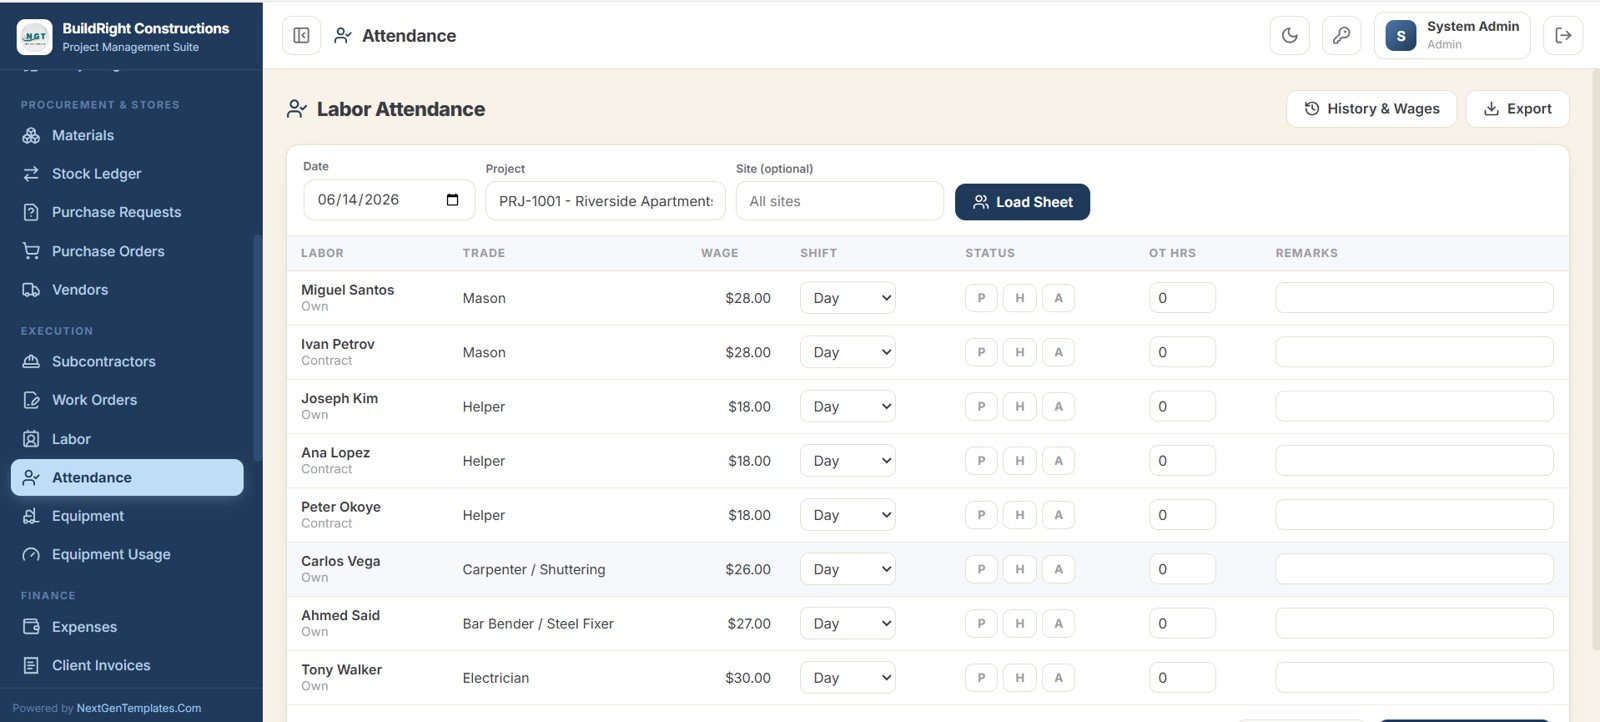Mark Carlos Vega as Half-day (H)
This screenshot has width=1600, height=722.
1019,570
